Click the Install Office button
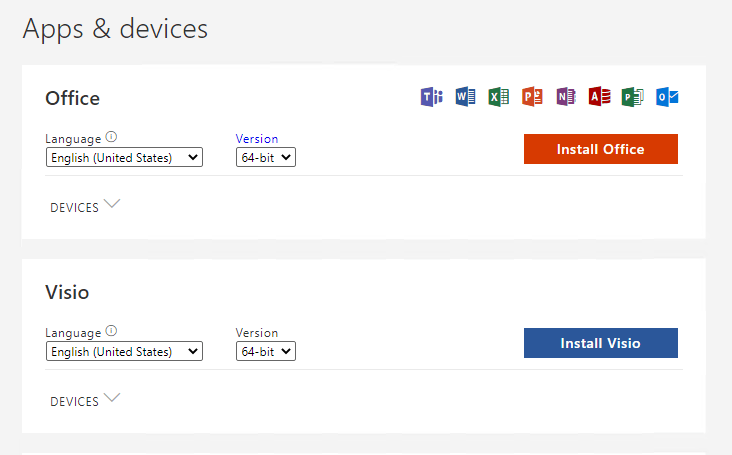 tap(600, 149)
